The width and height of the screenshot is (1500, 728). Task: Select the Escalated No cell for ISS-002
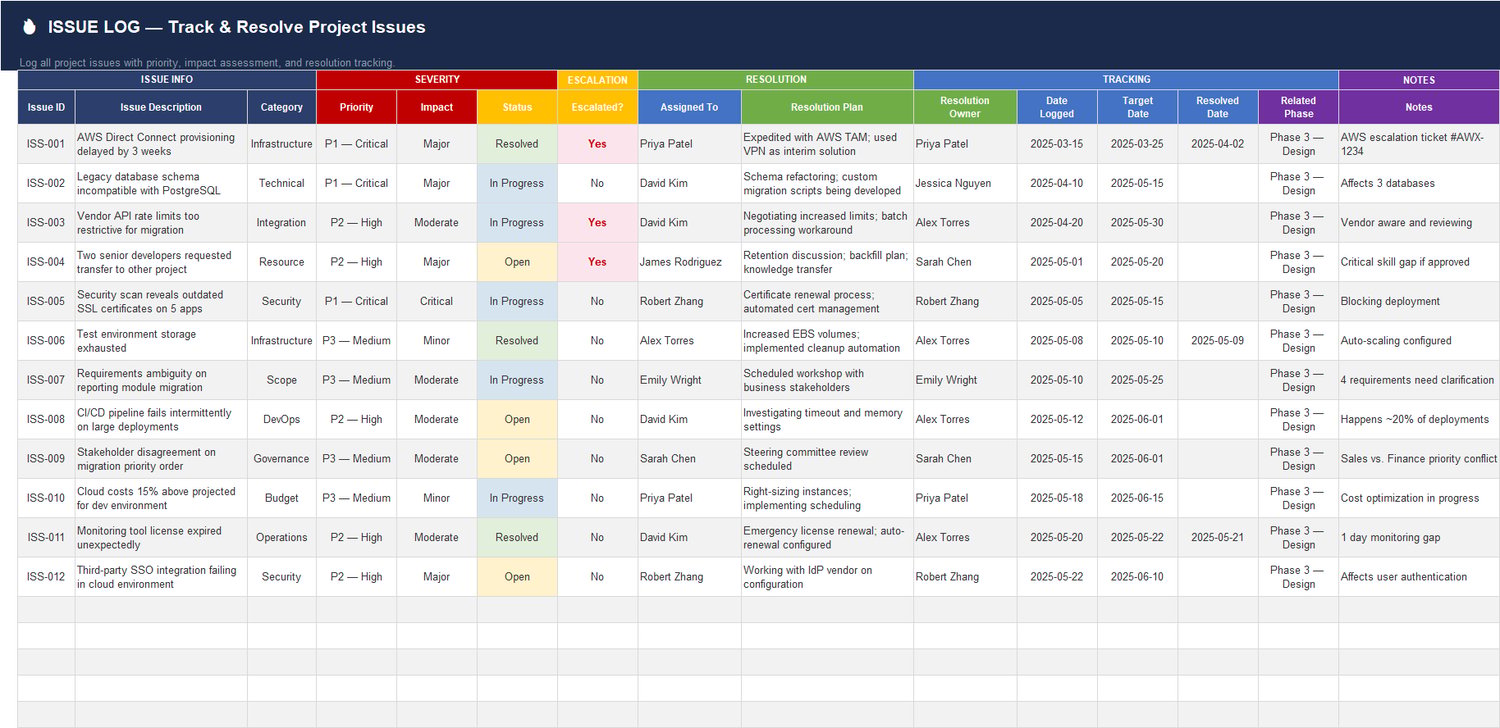point(597,183)
